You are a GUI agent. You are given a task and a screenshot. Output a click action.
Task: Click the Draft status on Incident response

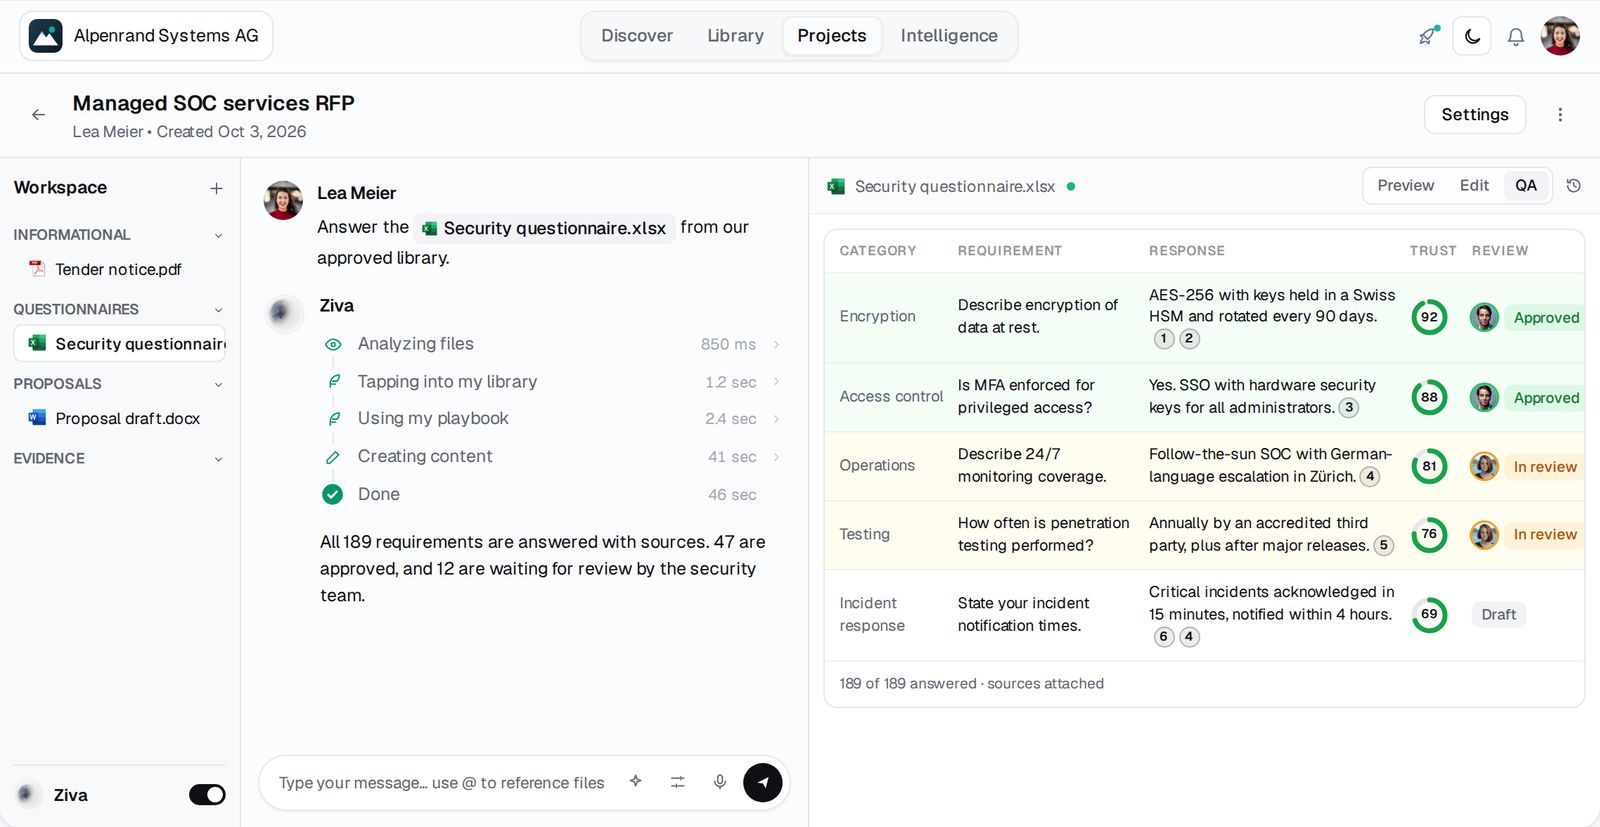click(x=1499, y=615)
